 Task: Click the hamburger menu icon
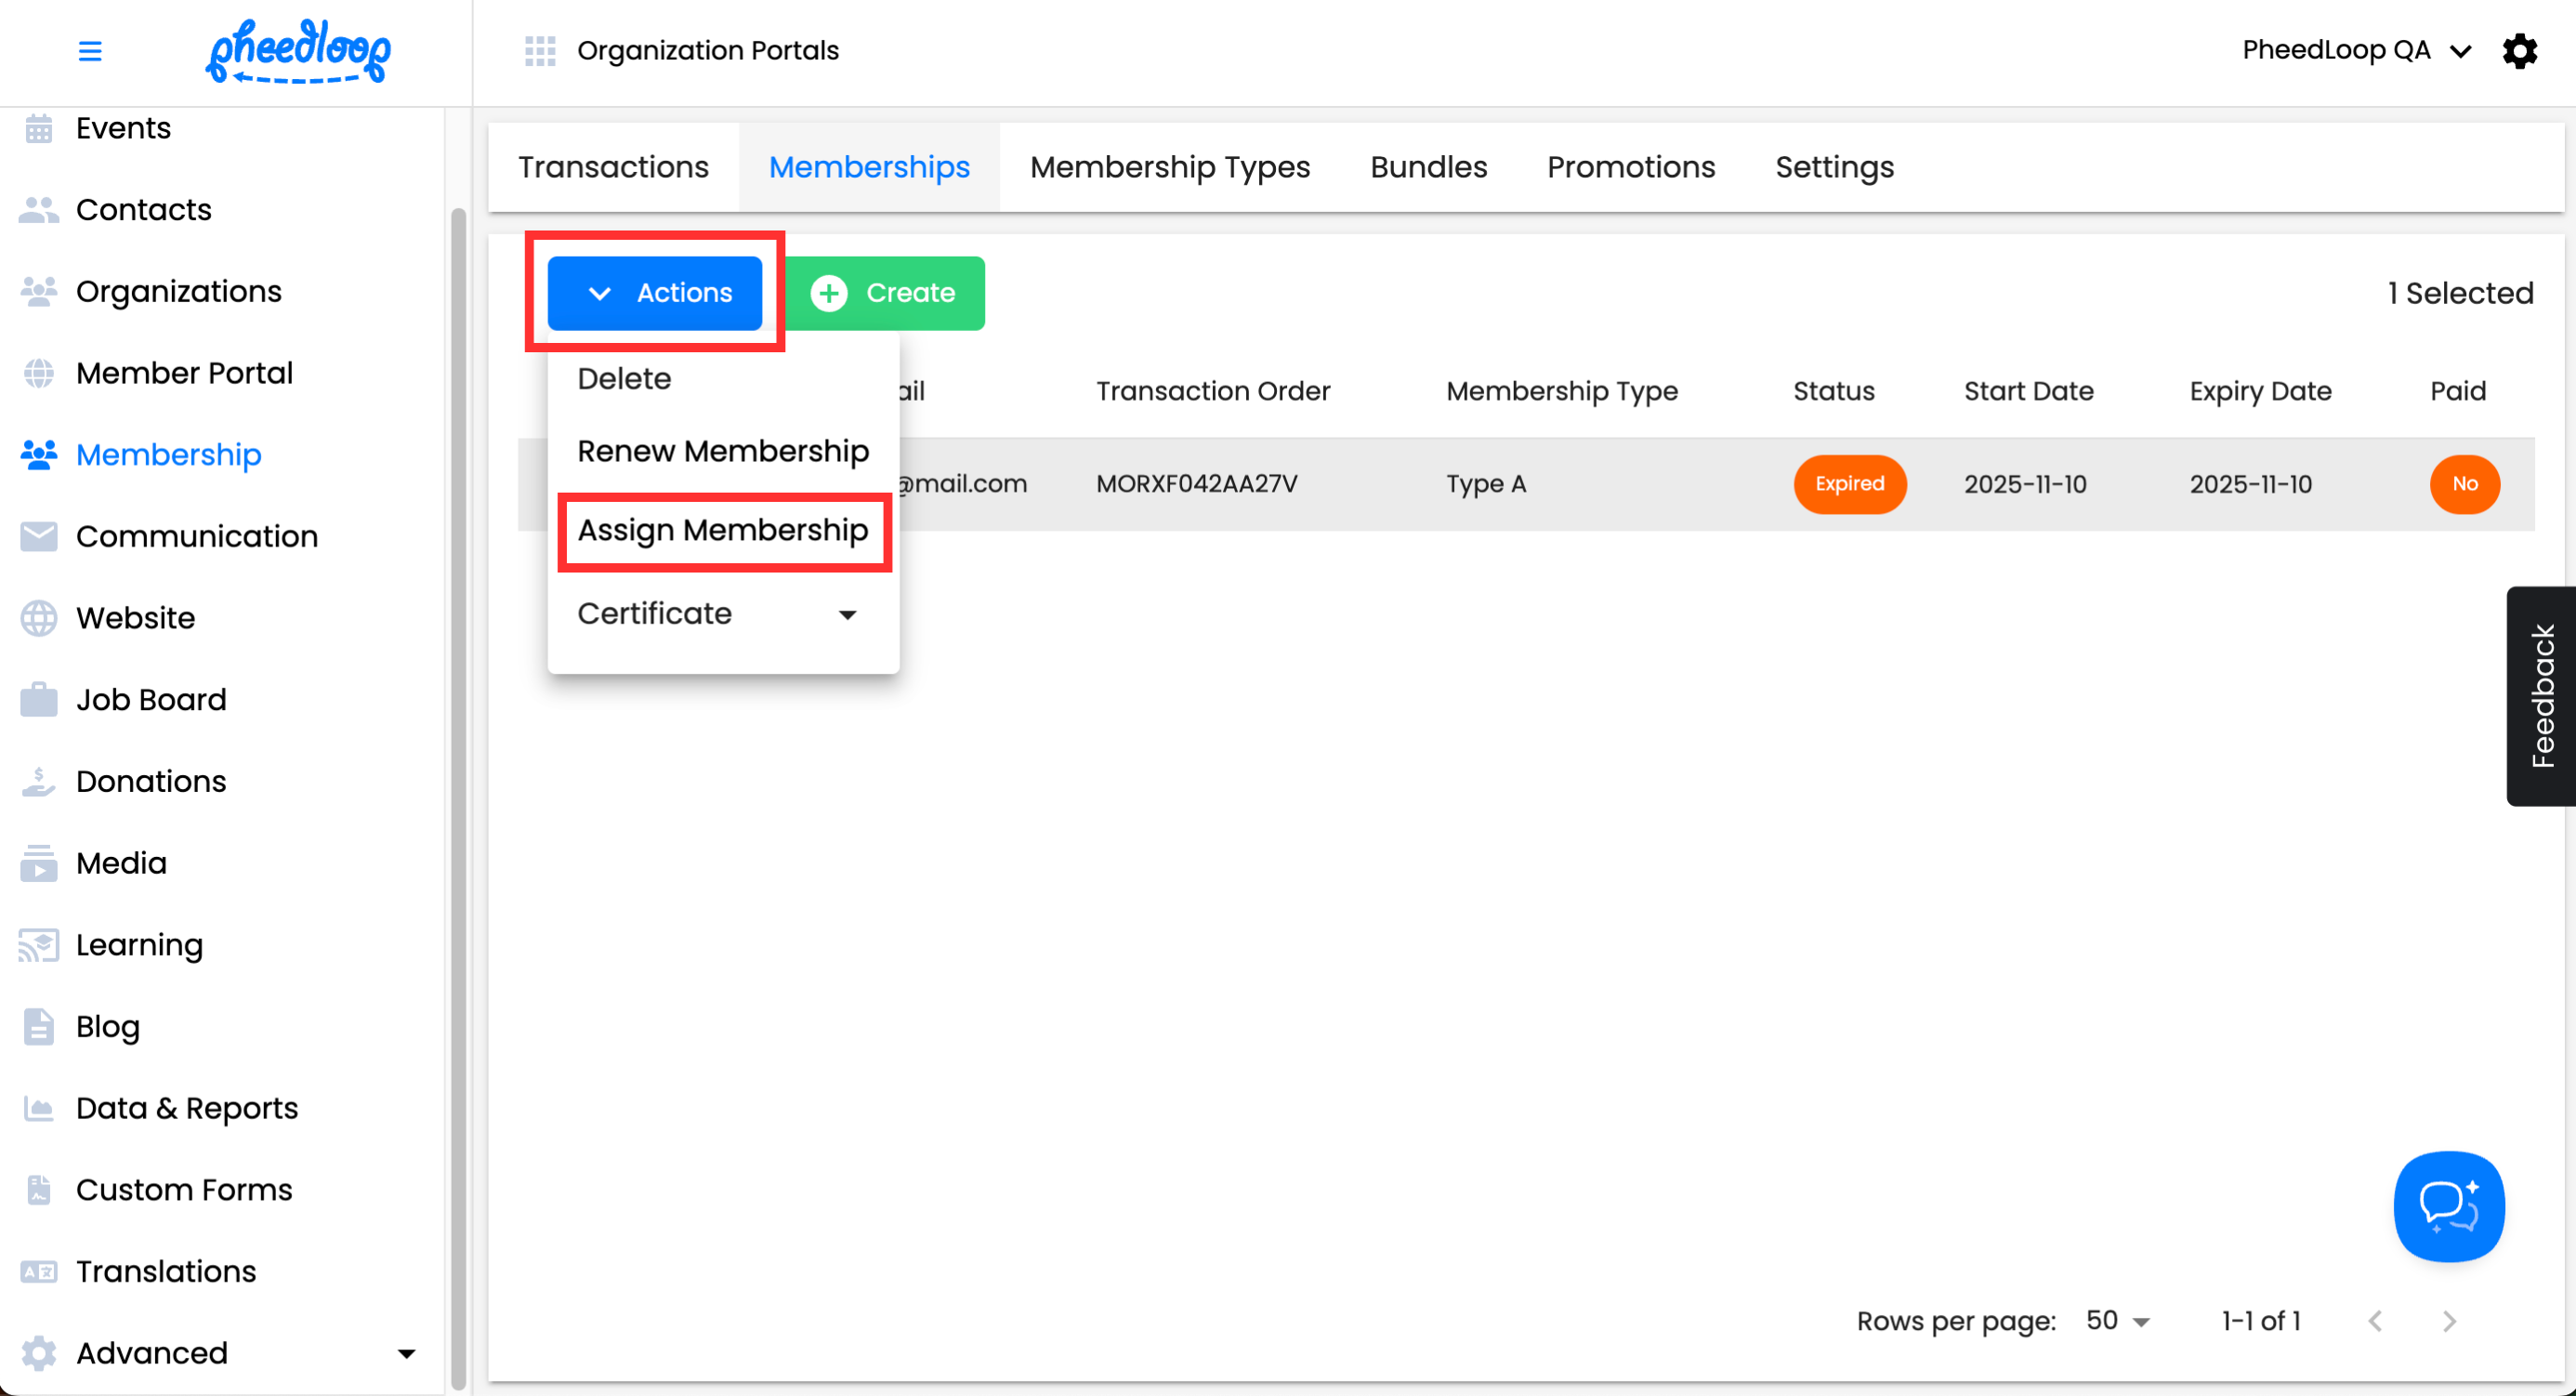[90, 50]
